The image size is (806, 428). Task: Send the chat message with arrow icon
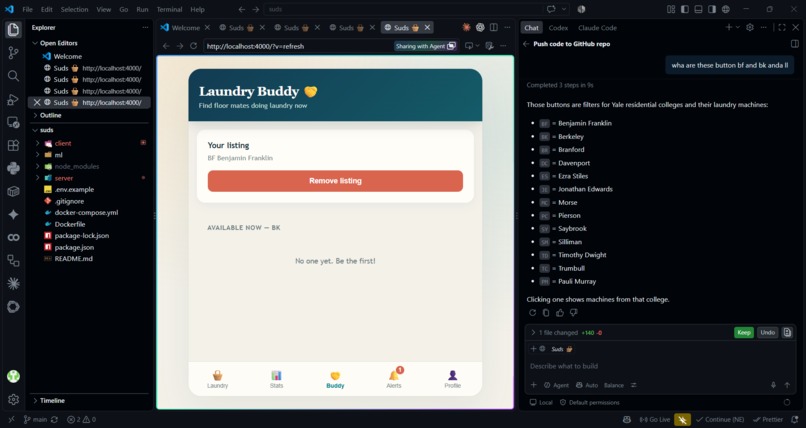787,385
